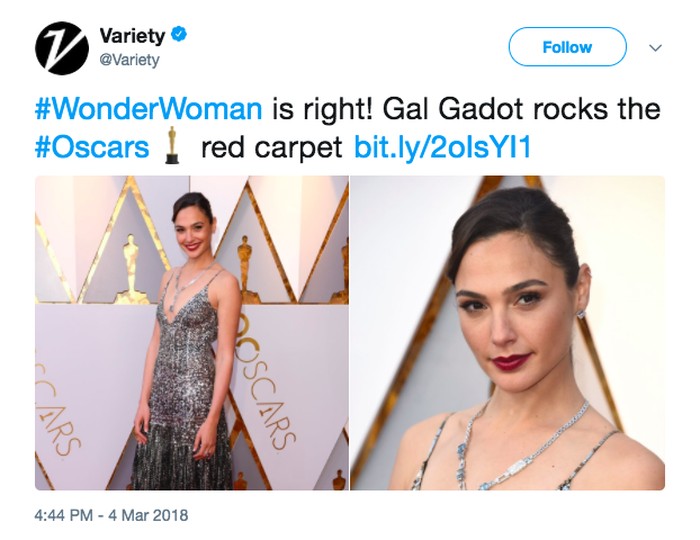Click the @Variety handle
This screenshot has width=700, height=540.
(128, 60)
